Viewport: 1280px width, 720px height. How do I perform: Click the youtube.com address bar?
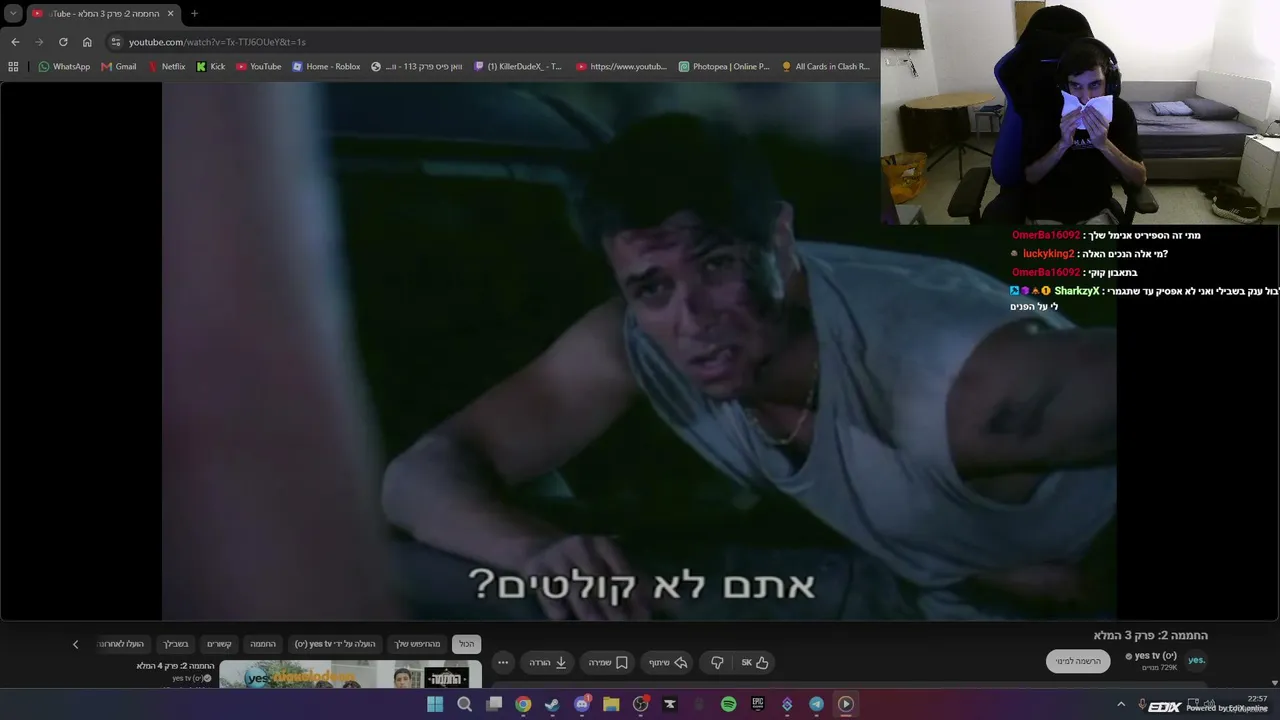point(490,42)
